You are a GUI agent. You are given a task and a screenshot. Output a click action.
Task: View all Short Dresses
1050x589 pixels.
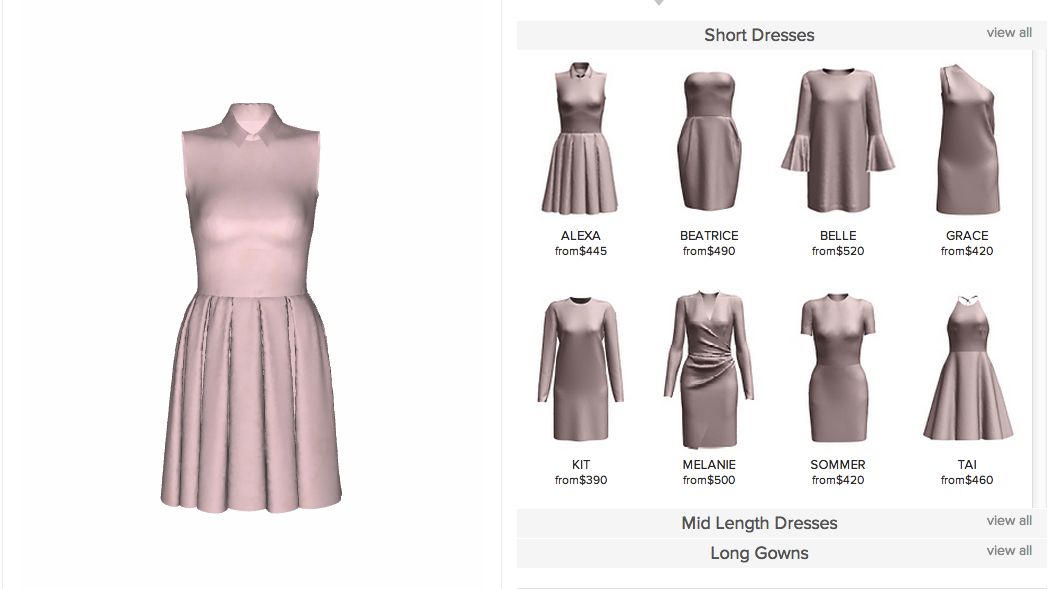(x=1008, y=33)
